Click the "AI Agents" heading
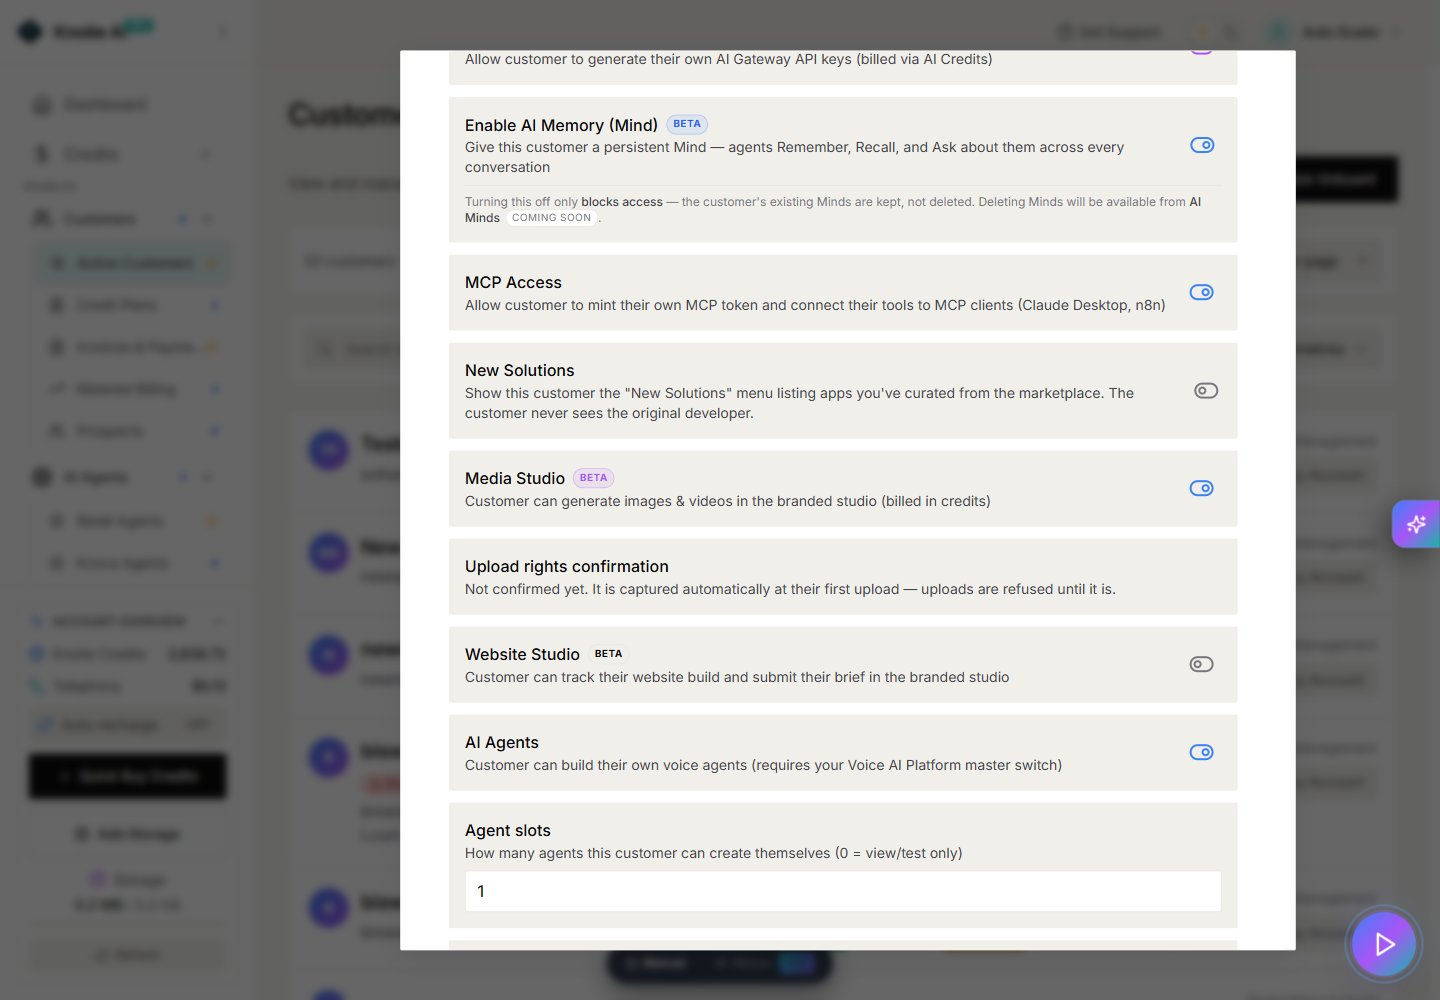Screen dimensions: 1440x1000 [x=502, y=743]
